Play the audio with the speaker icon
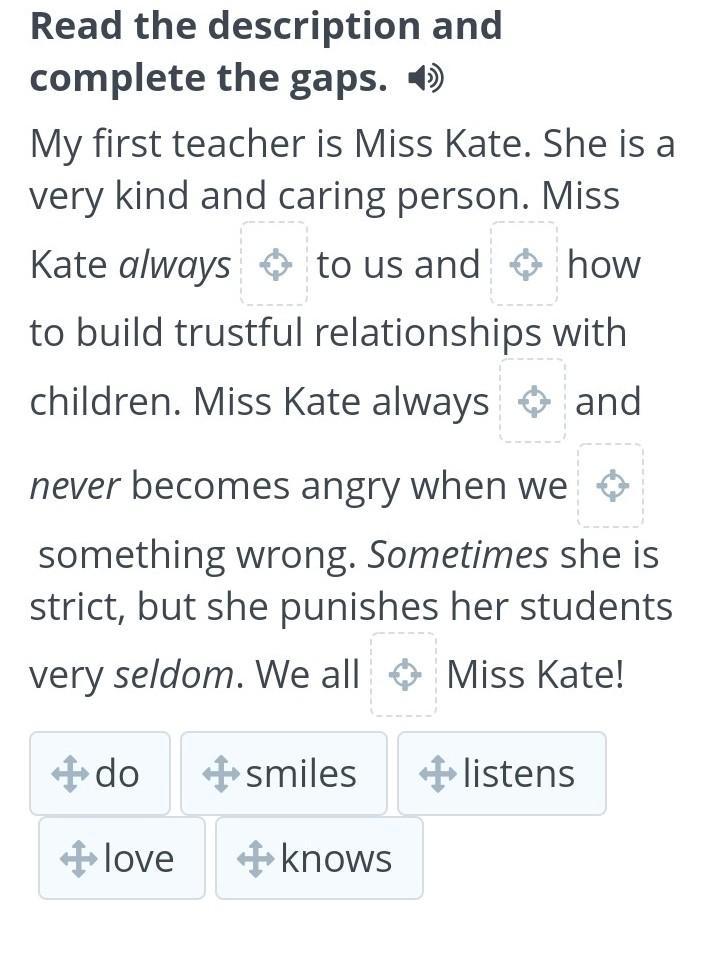713x957 pixels. pyautogui.click(x=426, y=78)
